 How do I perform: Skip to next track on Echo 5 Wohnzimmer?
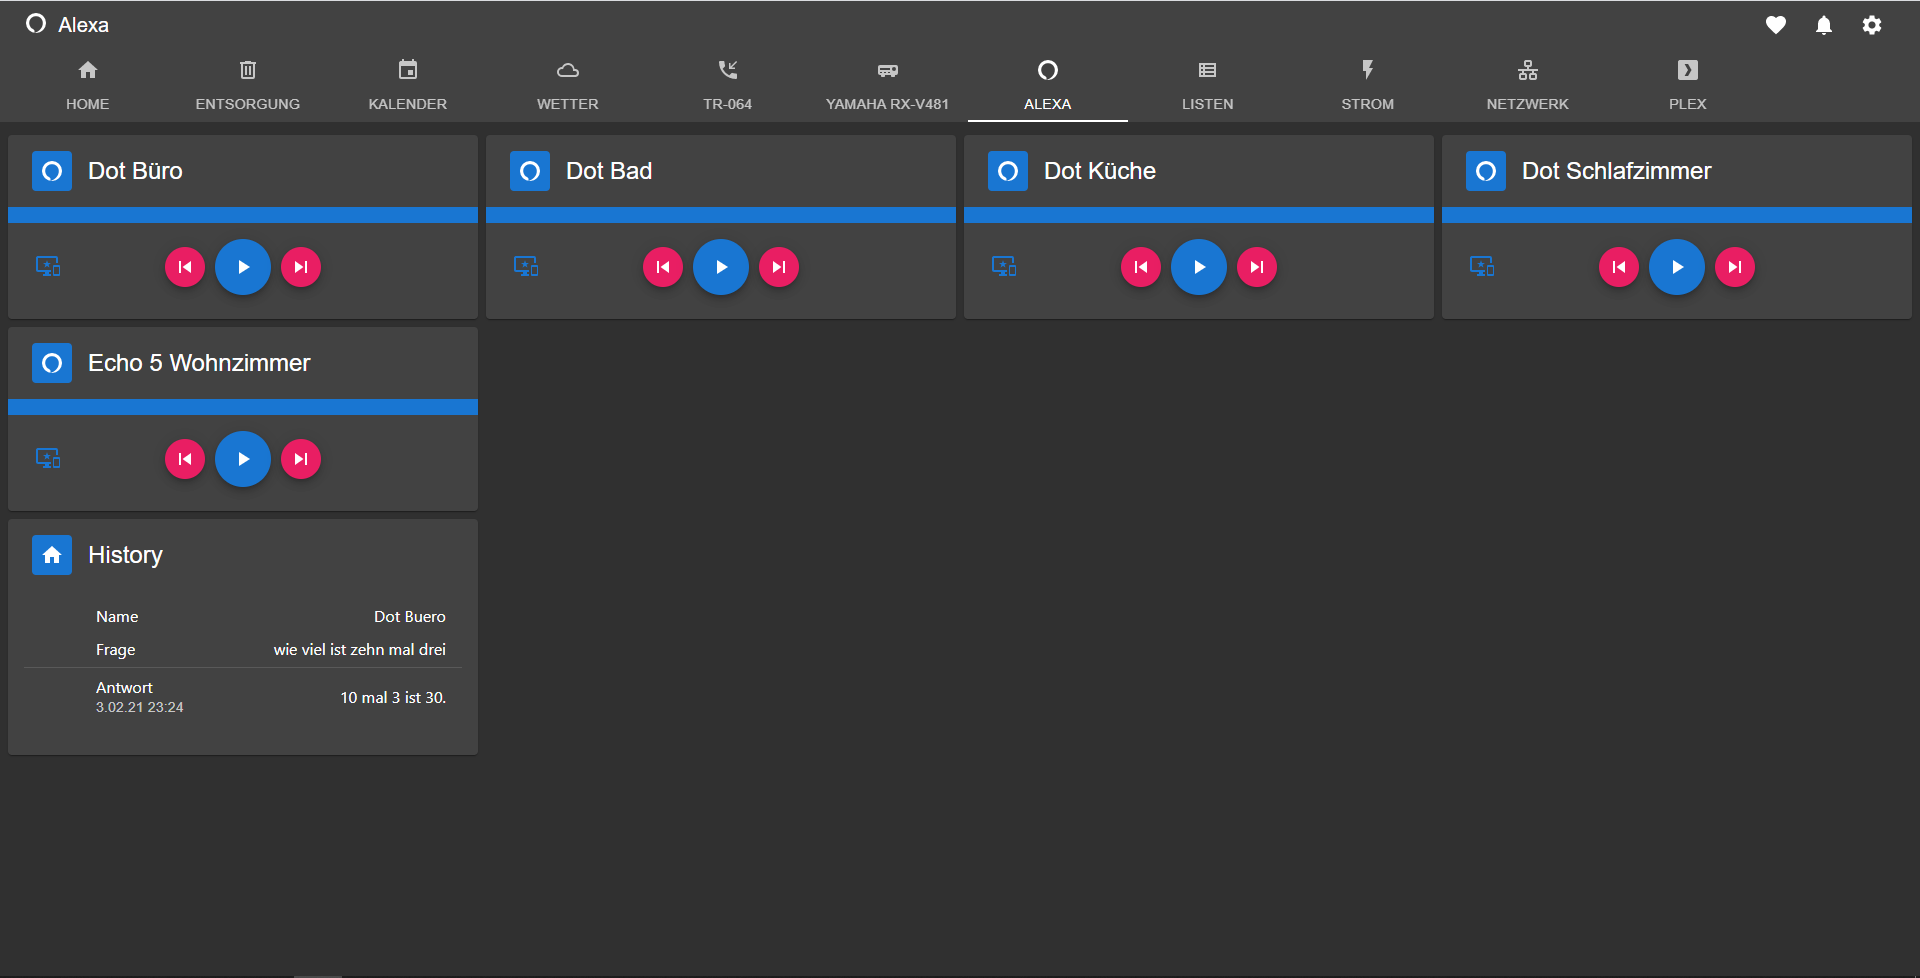point(301,459)
